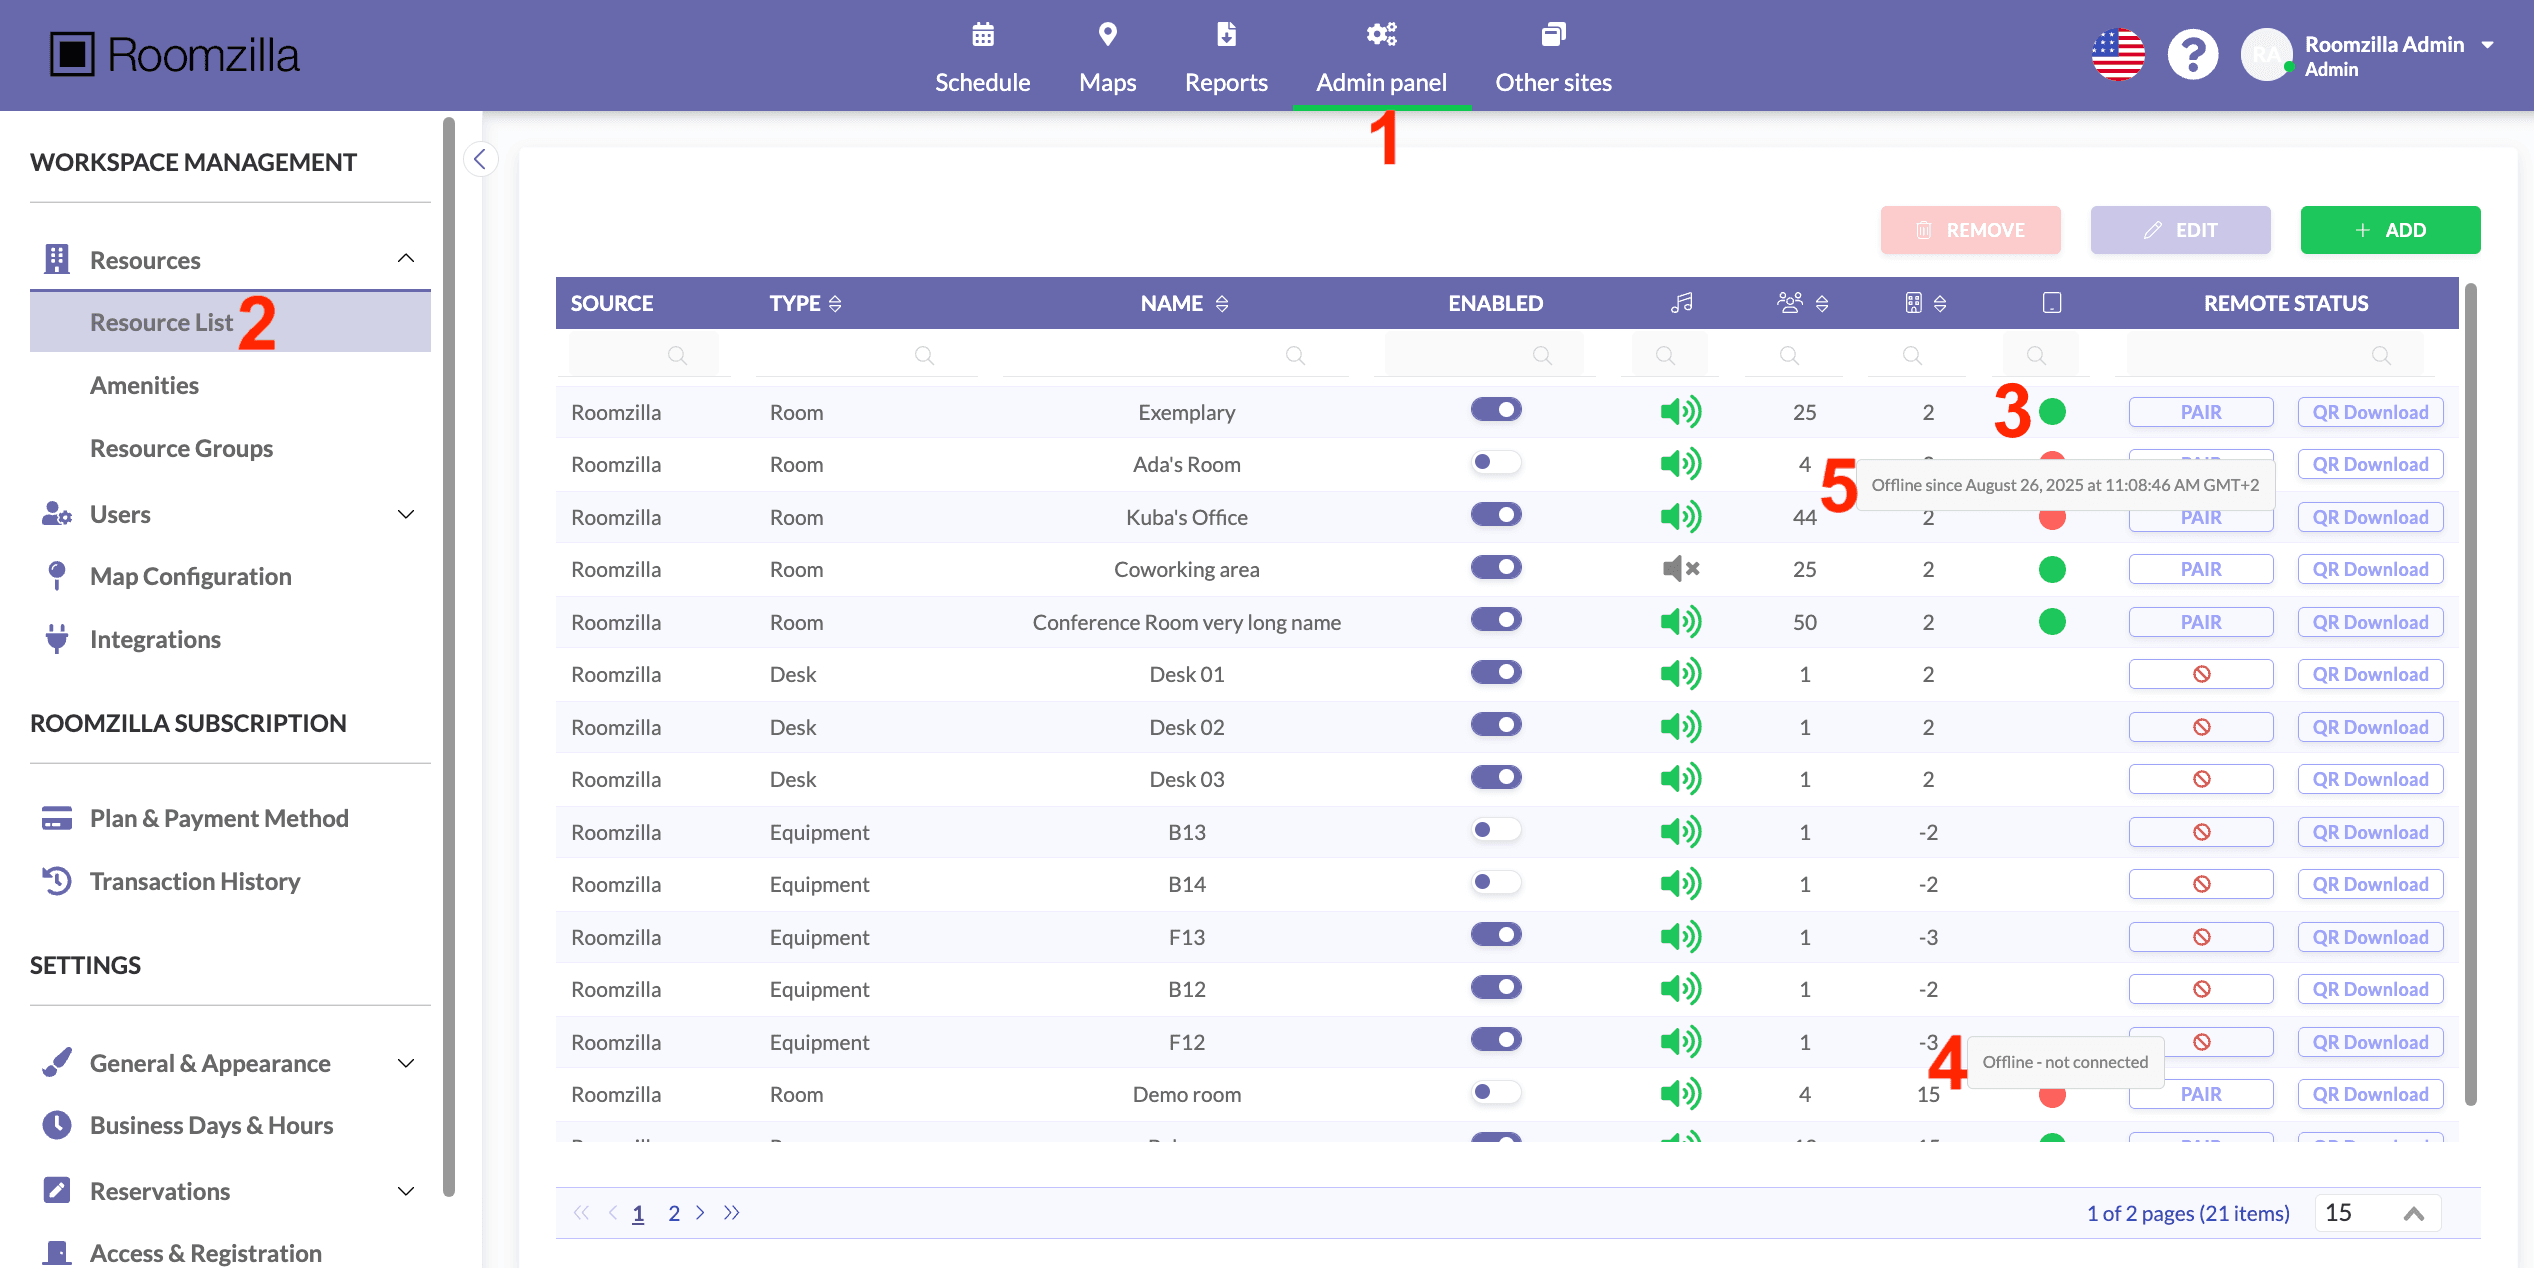Click the NAME column search field
The height and width of the screenshot is (1268, 2534).
coord(1175,355)
